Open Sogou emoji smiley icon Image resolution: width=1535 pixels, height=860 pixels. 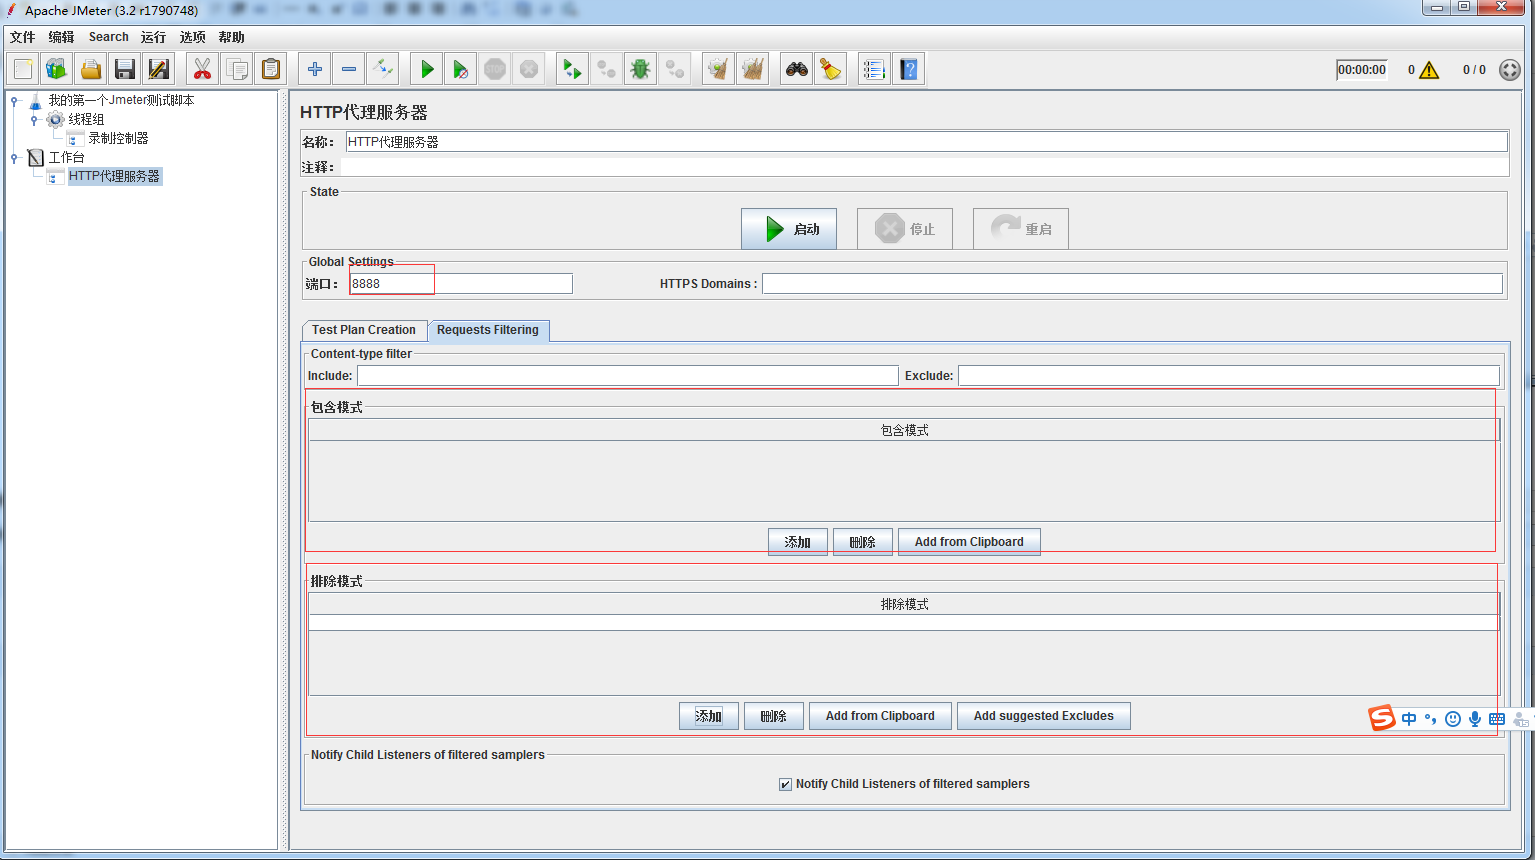tap(1453, 719)
